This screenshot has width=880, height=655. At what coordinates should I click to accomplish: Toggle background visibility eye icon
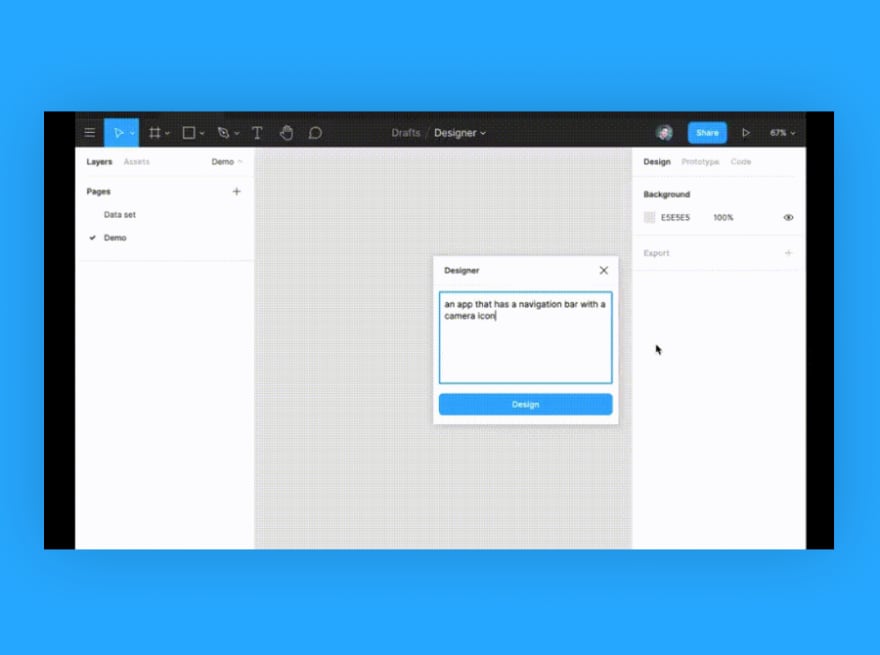788,217
